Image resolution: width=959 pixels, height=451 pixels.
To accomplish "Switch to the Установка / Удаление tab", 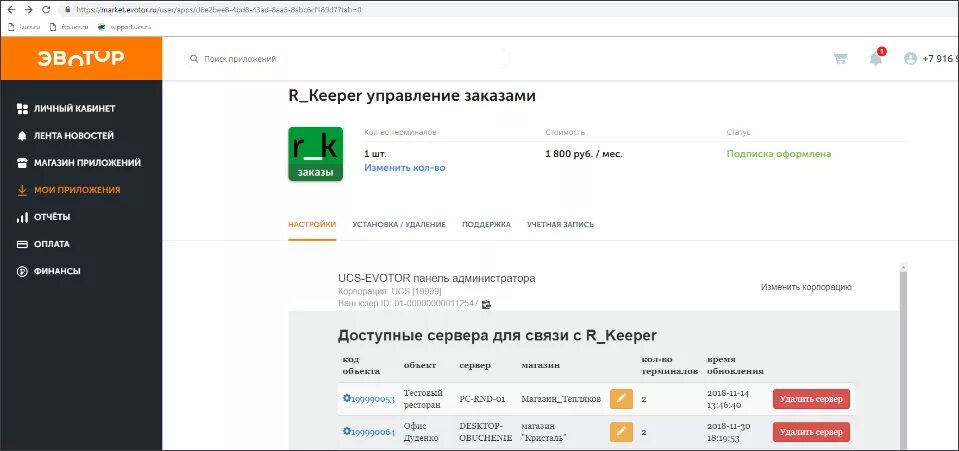I will [399, 225].
